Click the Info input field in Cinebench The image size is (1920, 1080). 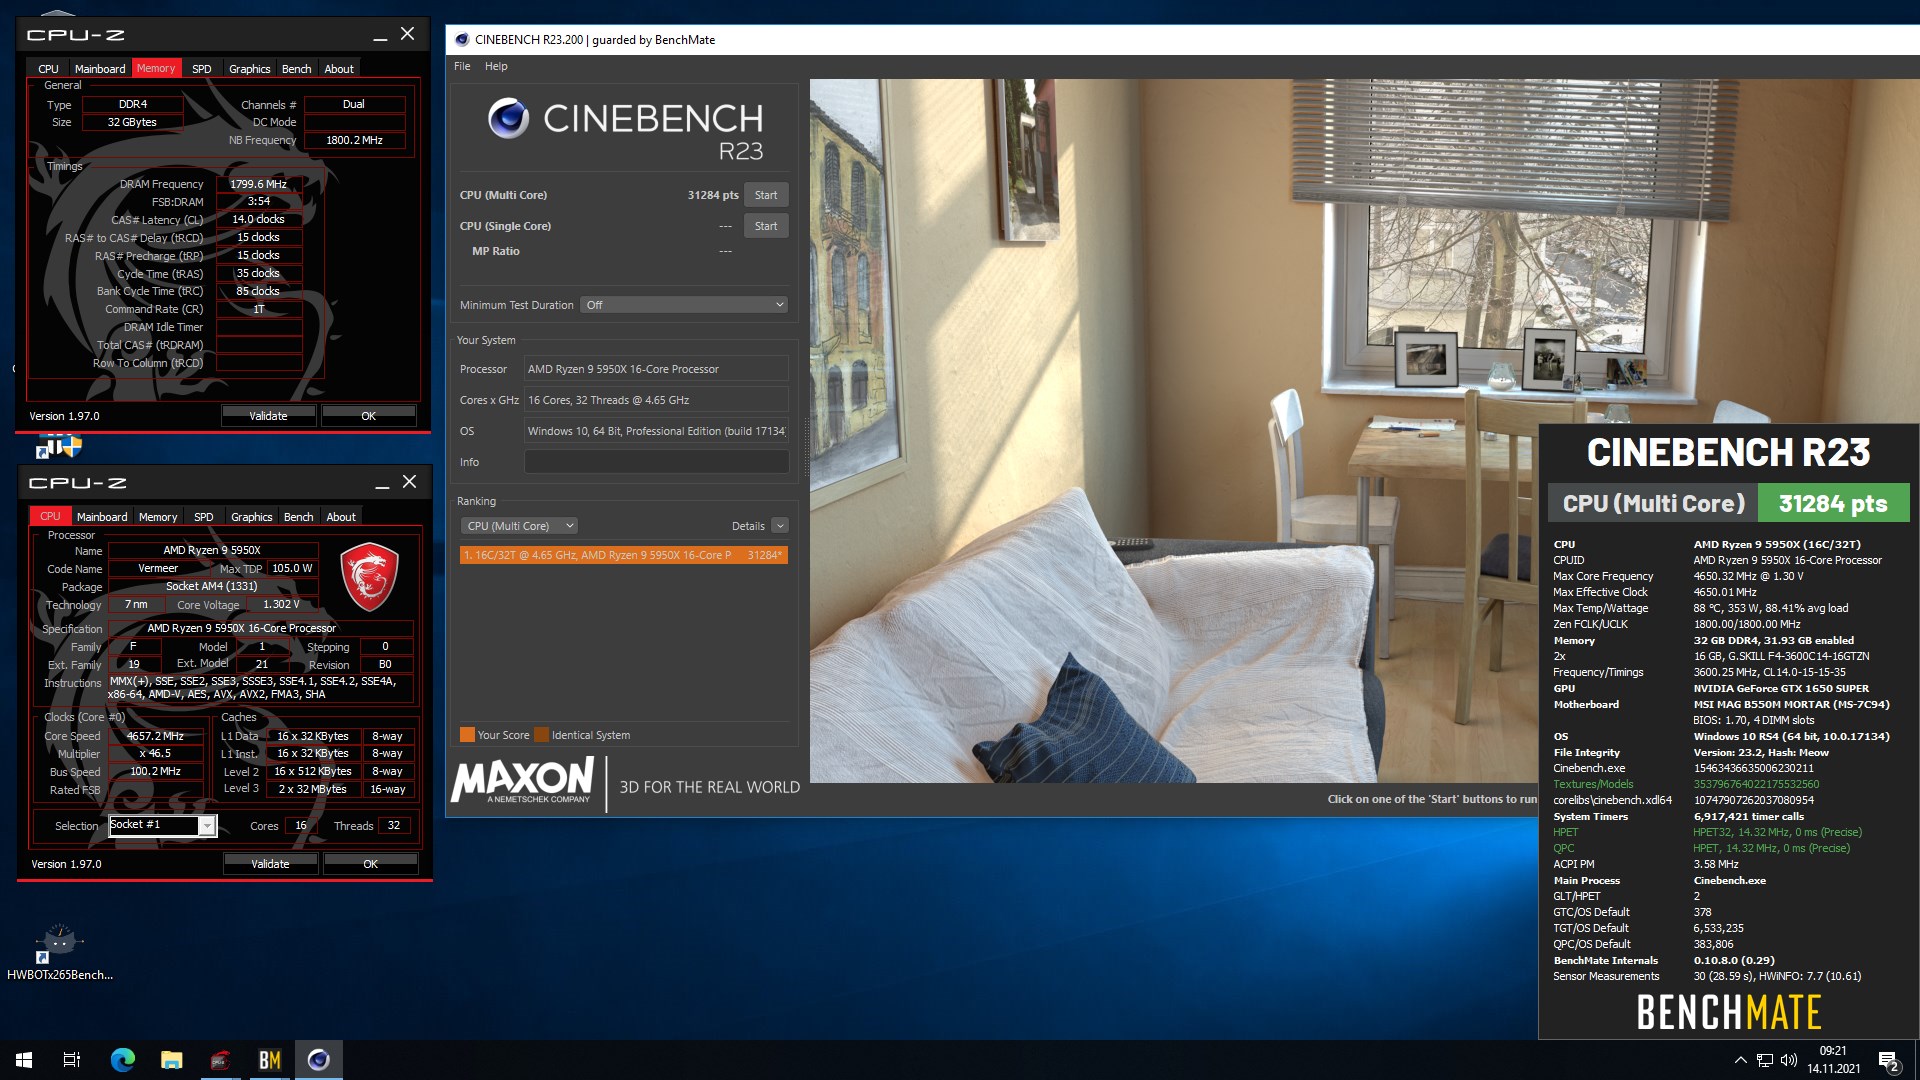656,462
